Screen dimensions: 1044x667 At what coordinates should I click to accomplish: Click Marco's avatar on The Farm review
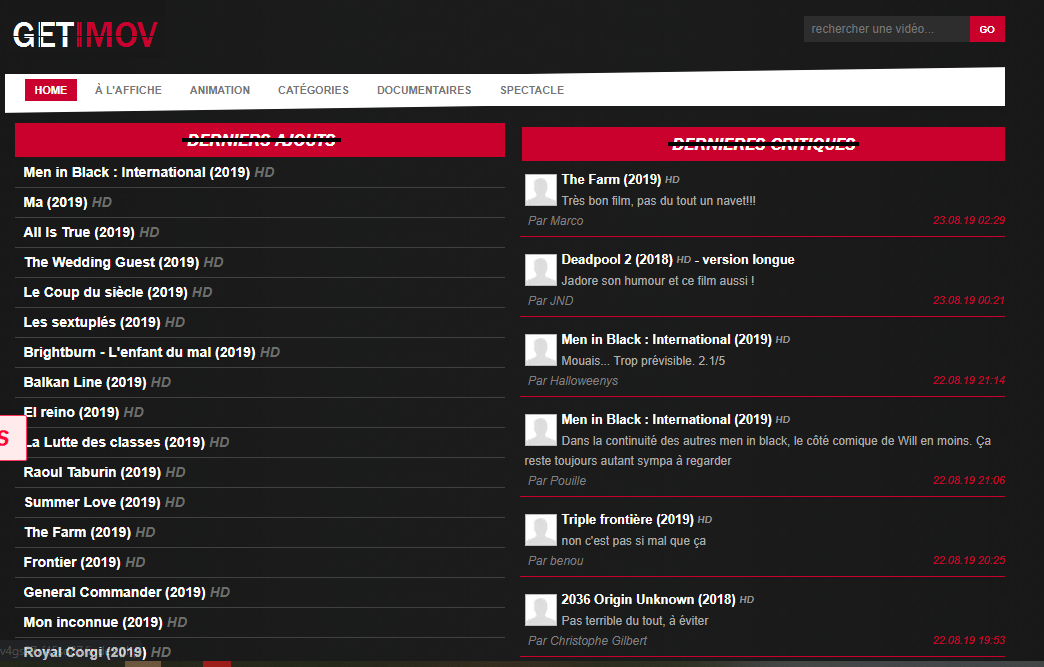541,190
